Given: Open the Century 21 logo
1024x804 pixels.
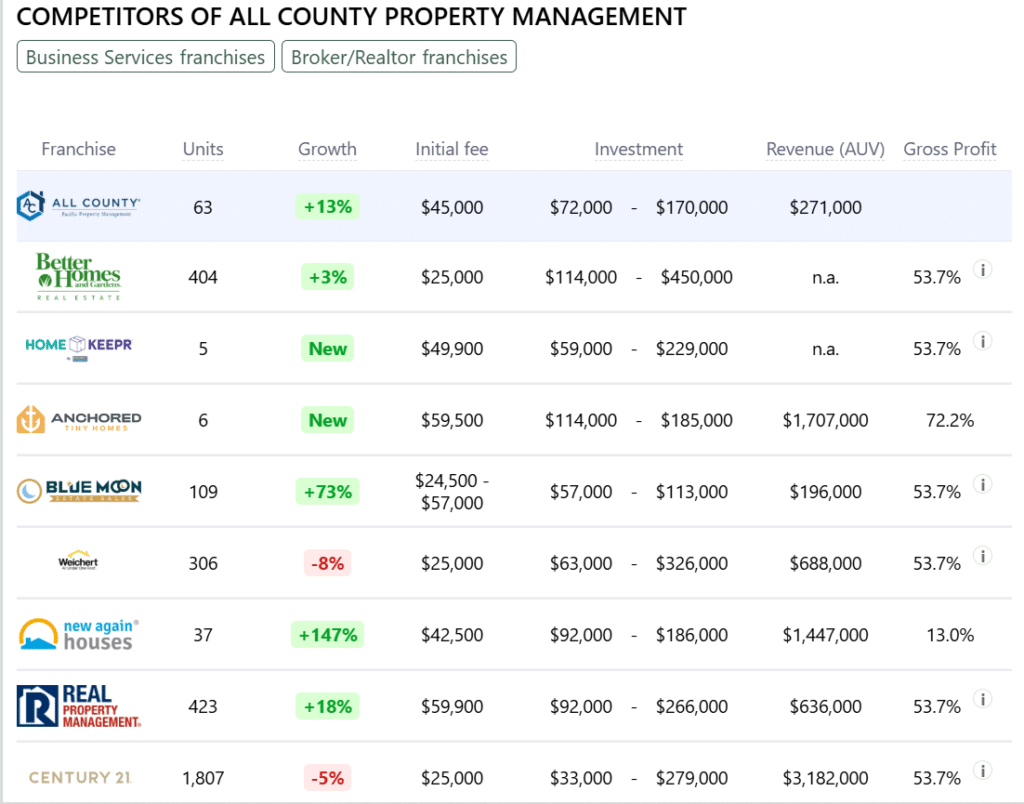Looking at the screenshot, I should [80, 777].
